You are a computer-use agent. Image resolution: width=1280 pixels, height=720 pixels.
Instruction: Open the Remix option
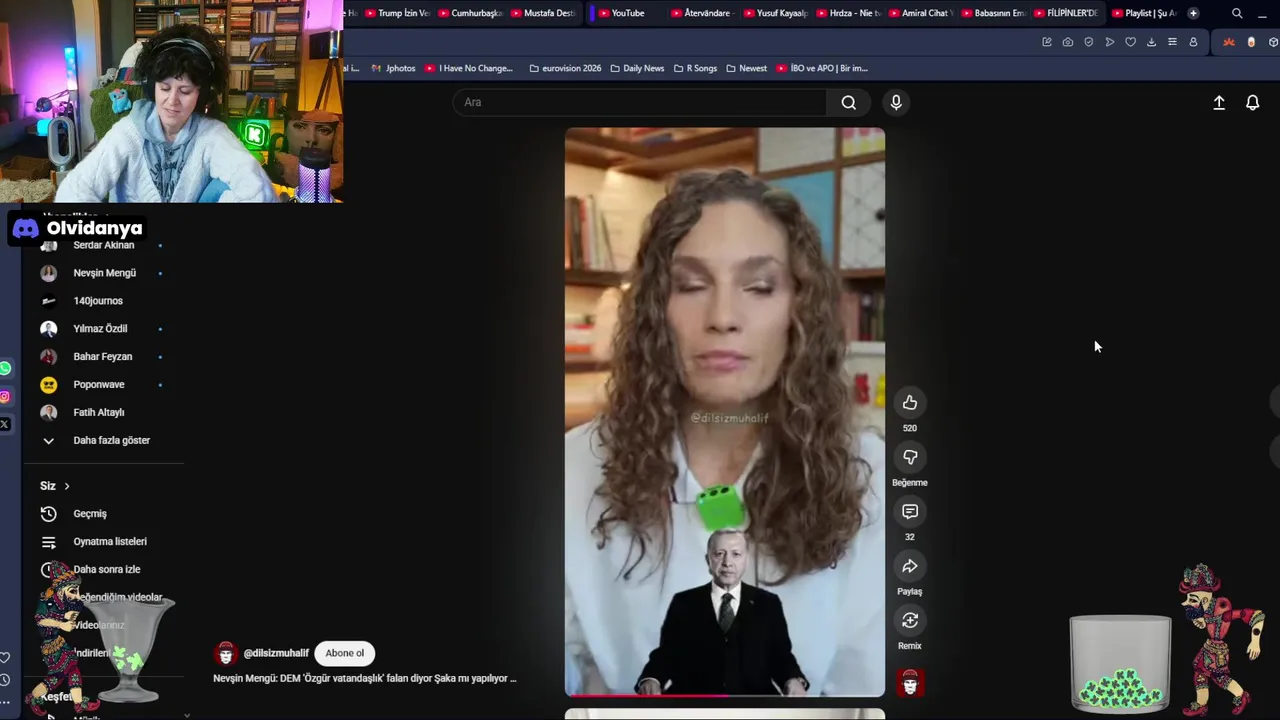tap(909, 621)
